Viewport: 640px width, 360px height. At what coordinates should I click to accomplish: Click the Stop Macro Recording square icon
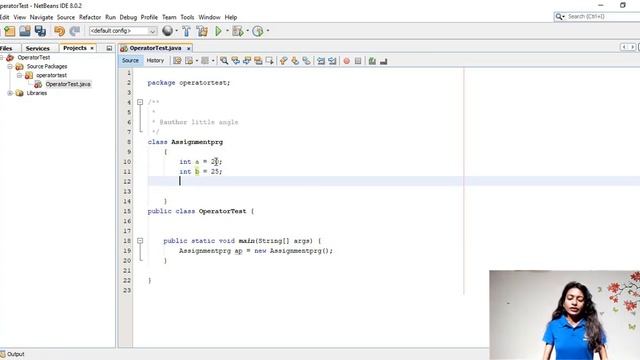click(x=358, y=61)
